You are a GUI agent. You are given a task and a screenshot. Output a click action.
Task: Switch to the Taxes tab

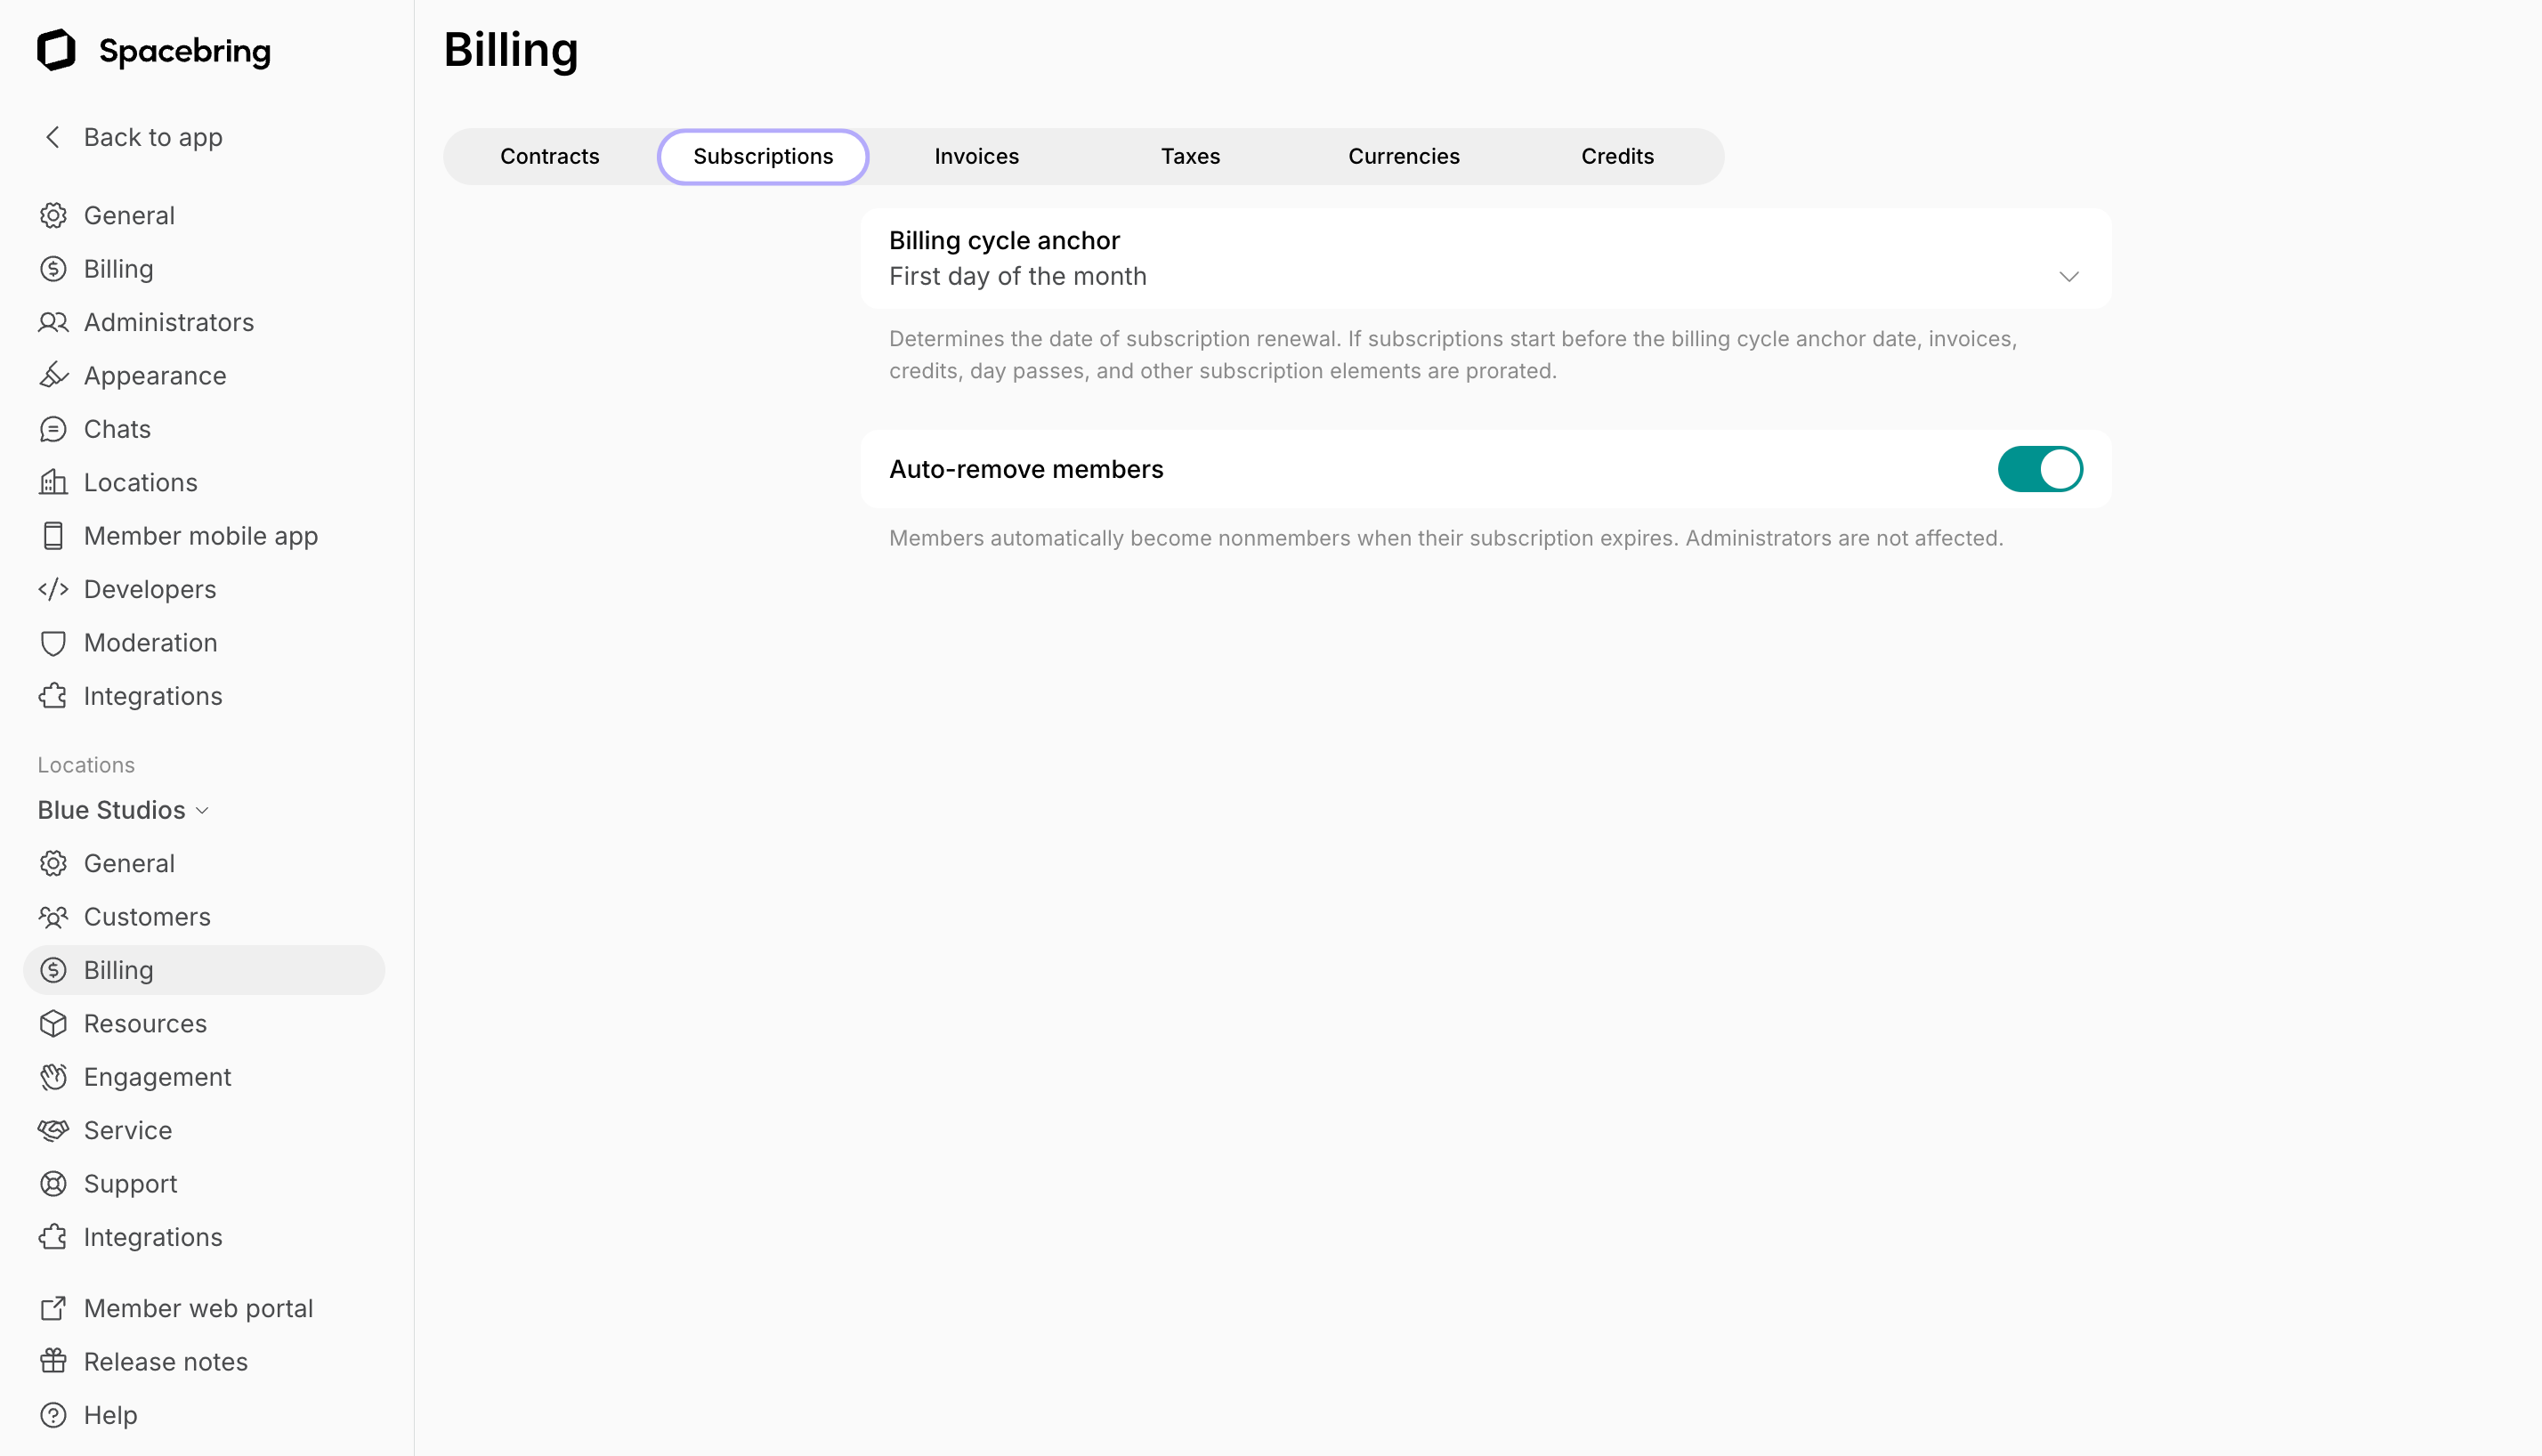coord(1190,156)
